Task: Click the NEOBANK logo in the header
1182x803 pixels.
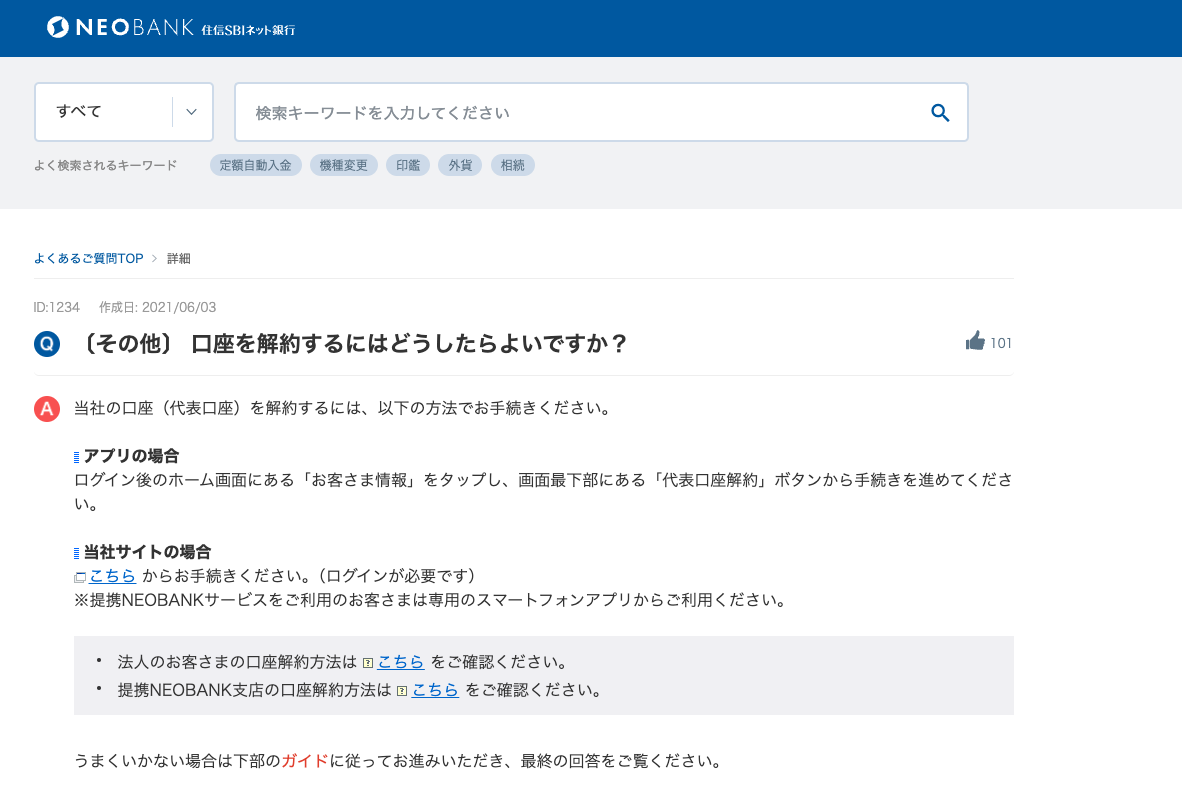Action: 120,27
